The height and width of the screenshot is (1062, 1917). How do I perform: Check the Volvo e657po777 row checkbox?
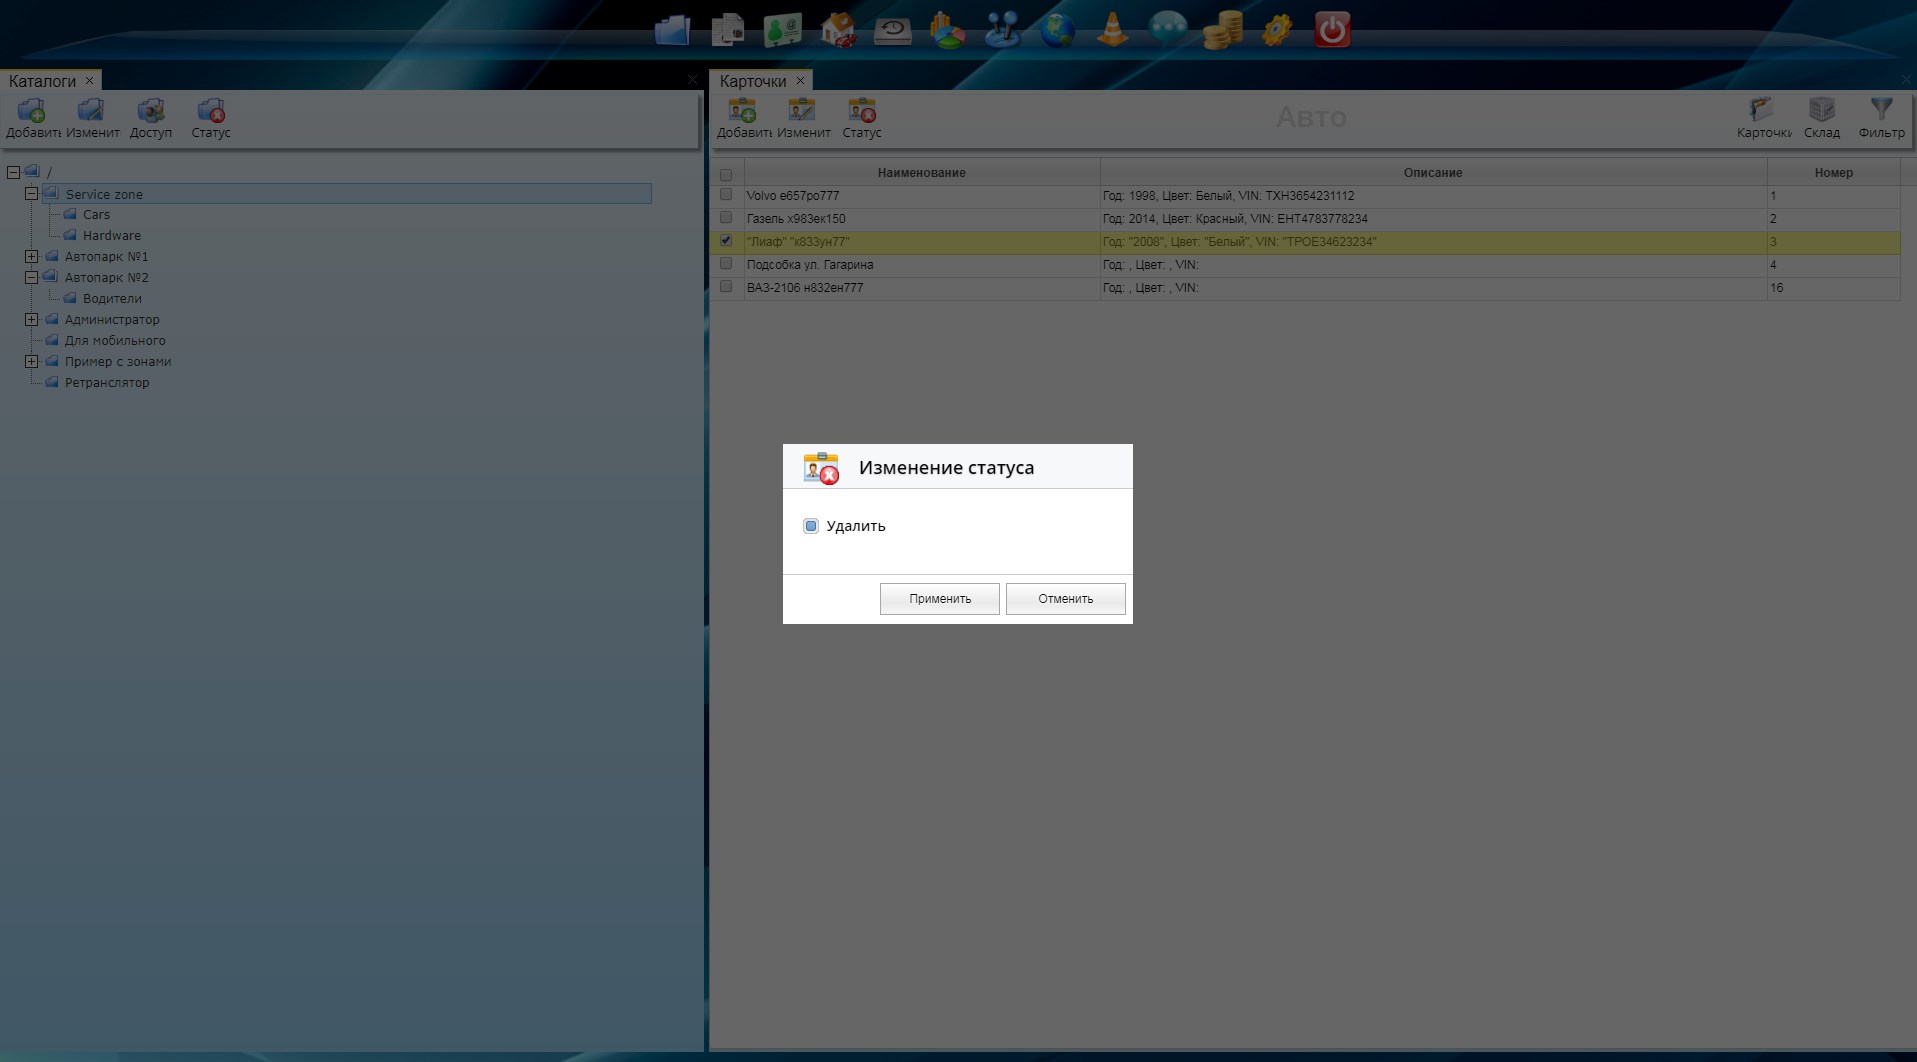(726, 195)
